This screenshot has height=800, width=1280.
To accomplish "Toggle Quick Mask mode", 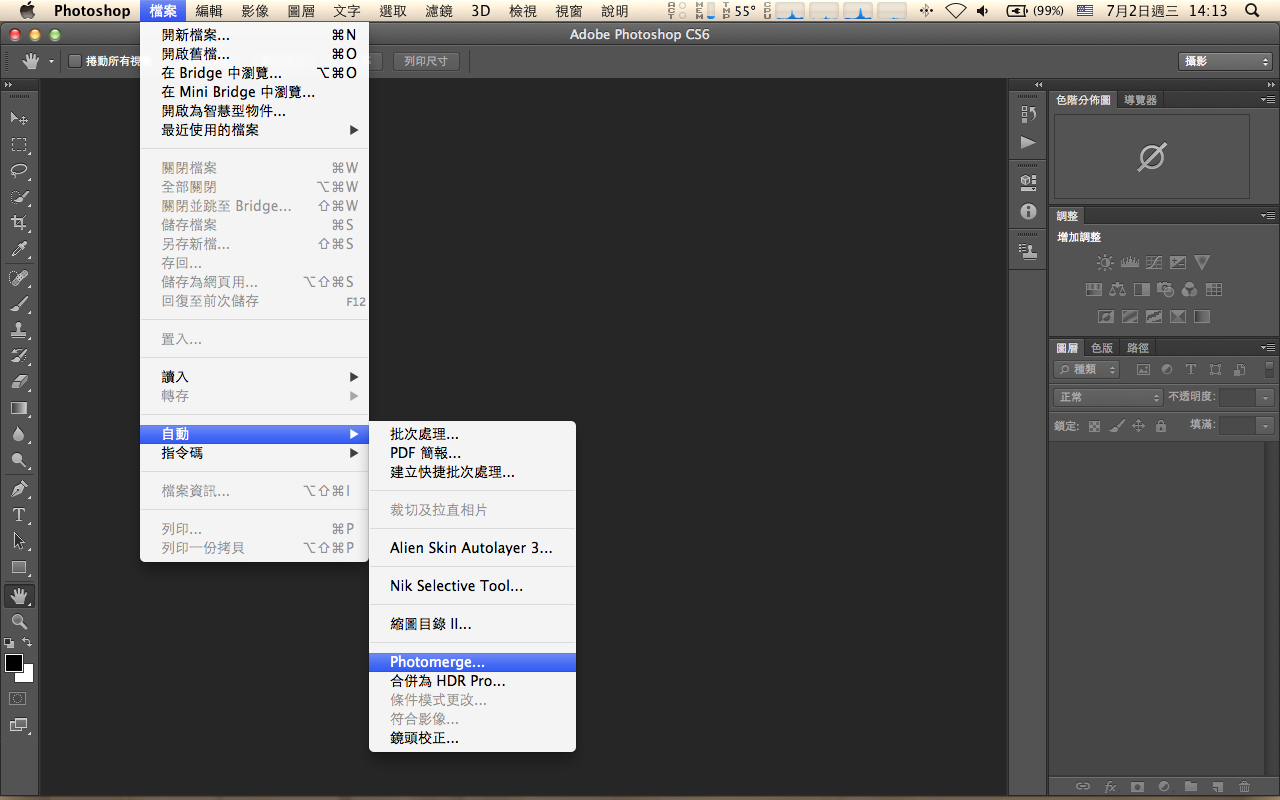I will pos(19,698).
